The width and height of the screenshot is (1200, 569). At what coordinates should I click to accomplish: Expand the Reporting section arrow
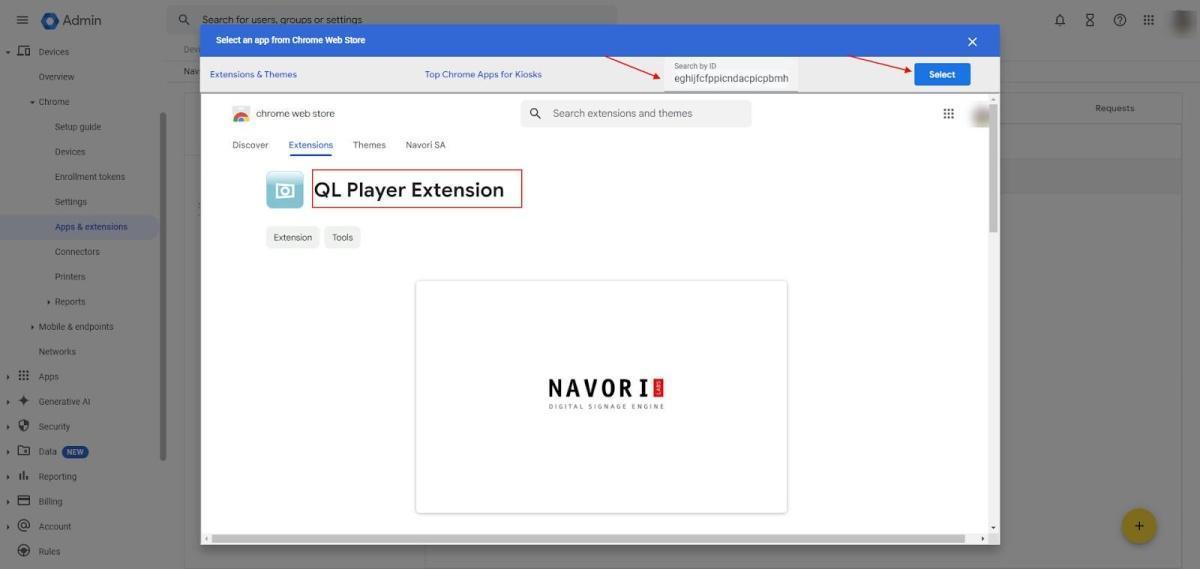coord(8,477)
